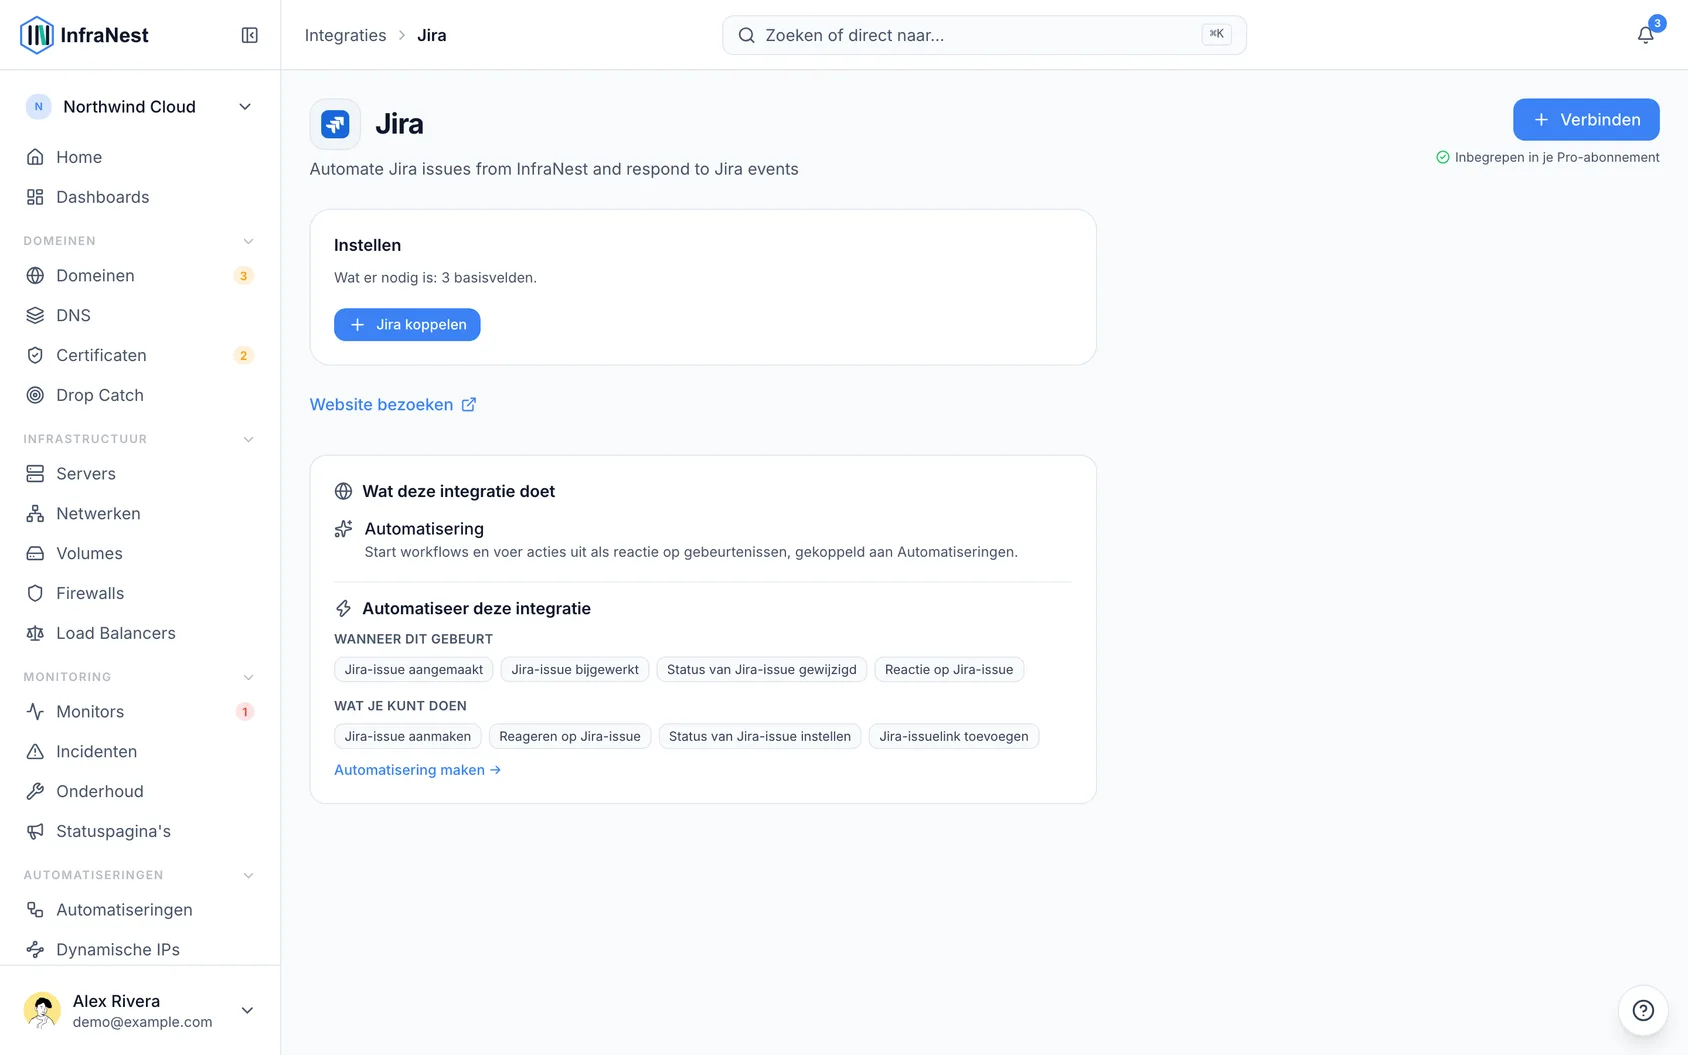Follow the Website bezoeken link
The image size is (1688, 1055).
point(393,404)
